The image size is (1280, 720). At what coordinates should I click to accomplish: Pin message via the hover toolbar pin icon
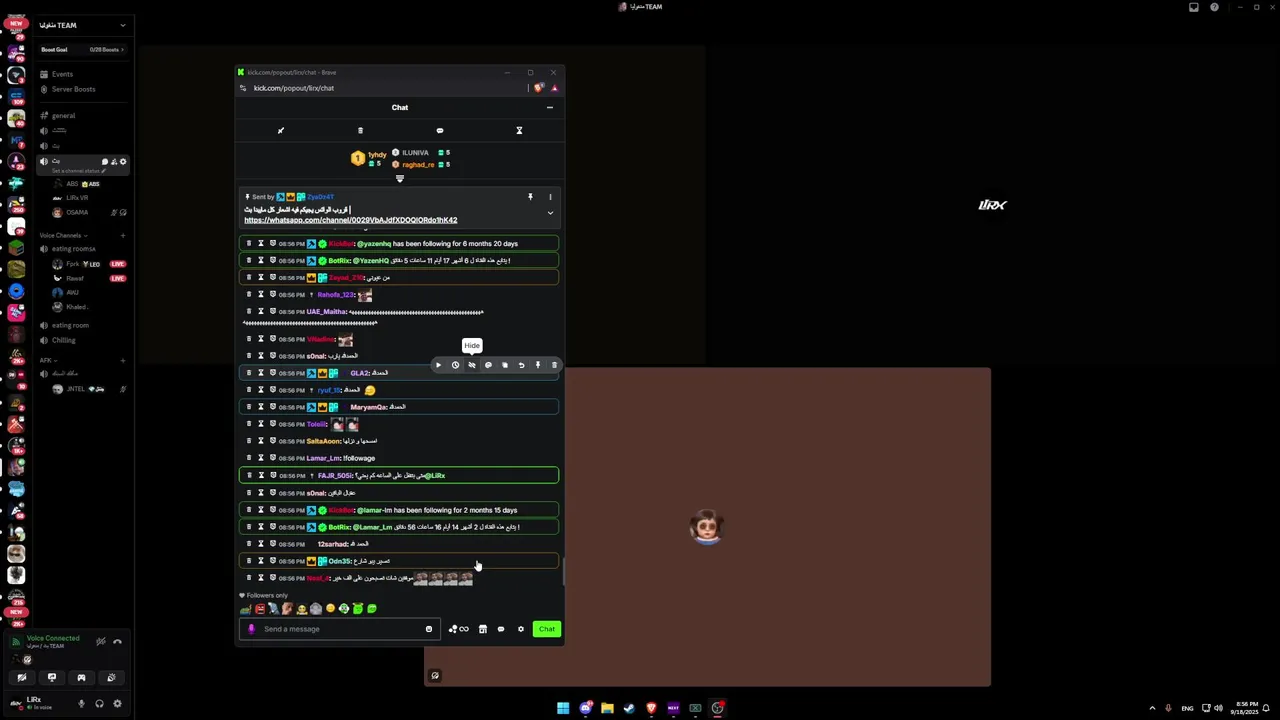[538, 365]
